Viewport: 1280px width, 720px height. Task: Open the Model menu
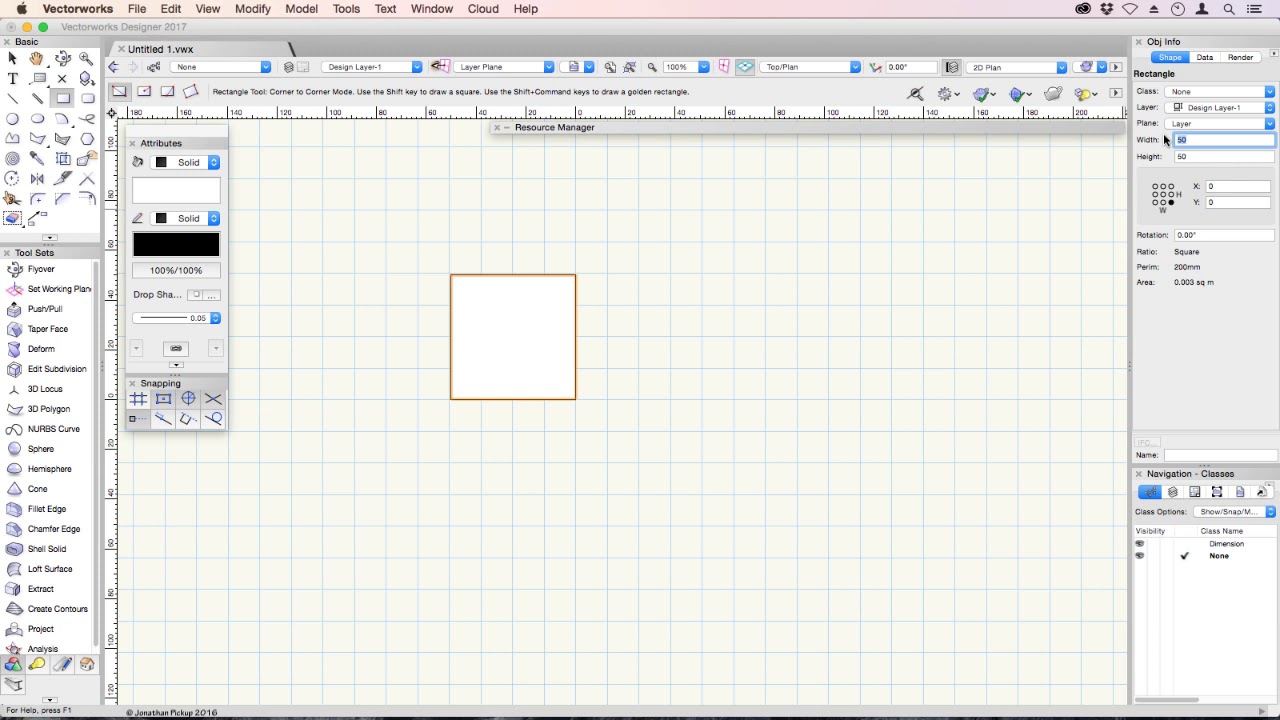tap(302, 9)
